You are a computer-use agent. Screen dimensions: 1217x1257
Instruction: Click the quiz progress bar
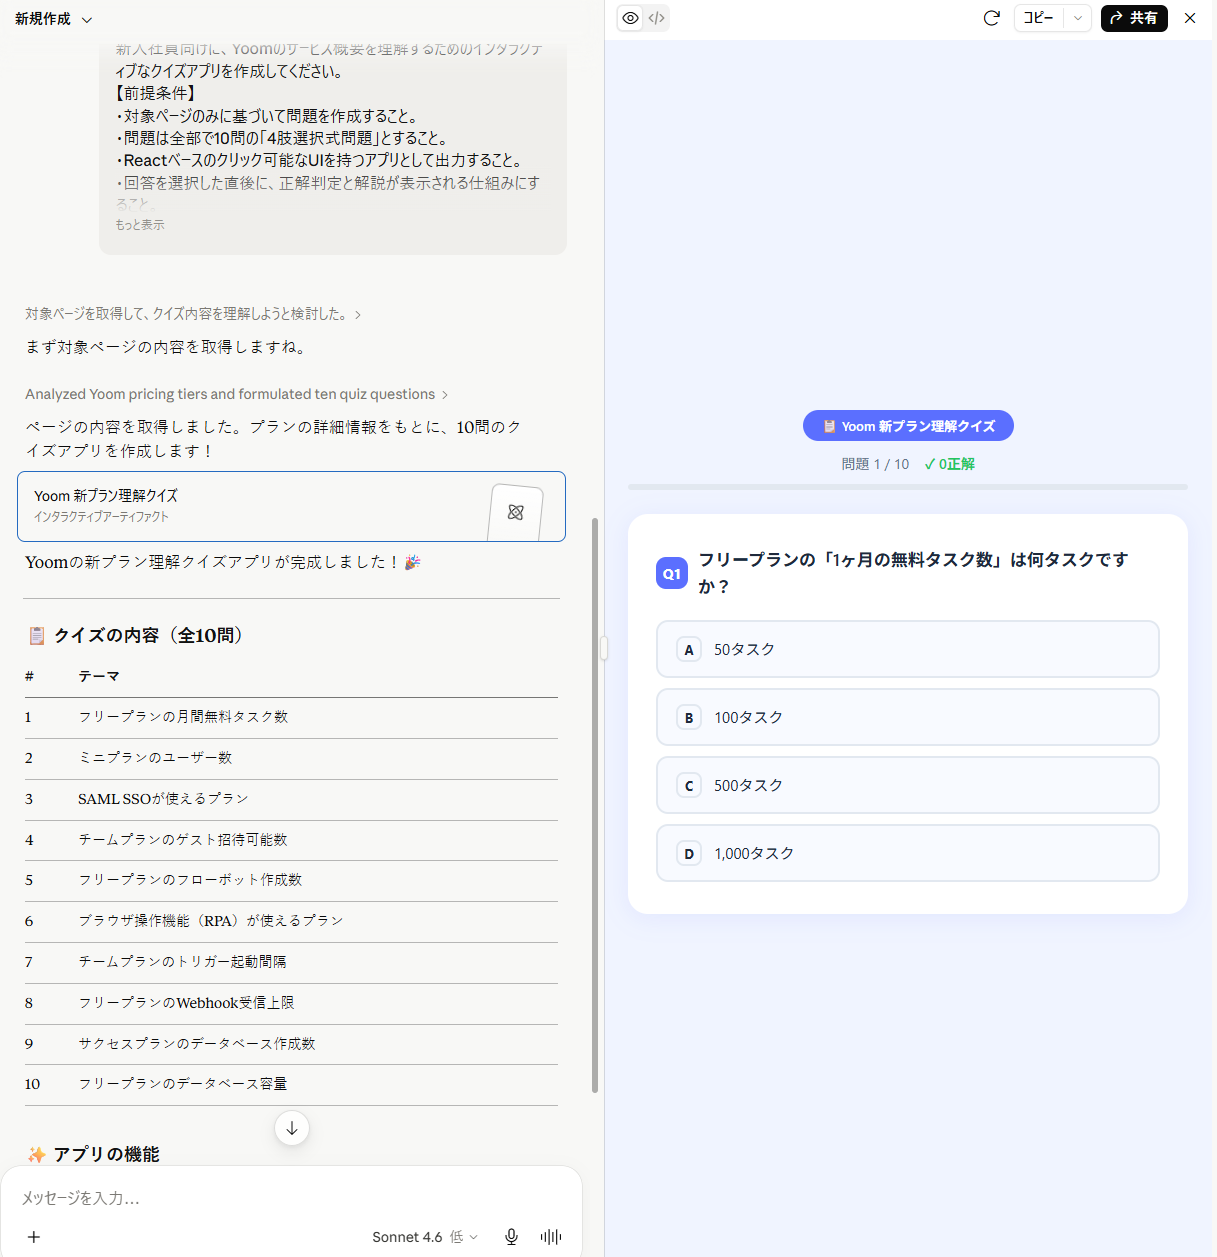click(x=908, y=487)
